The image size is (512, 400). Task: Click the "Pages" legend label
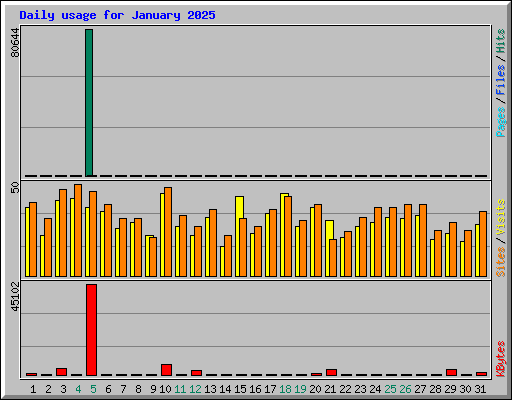click(x=501, y=122)
